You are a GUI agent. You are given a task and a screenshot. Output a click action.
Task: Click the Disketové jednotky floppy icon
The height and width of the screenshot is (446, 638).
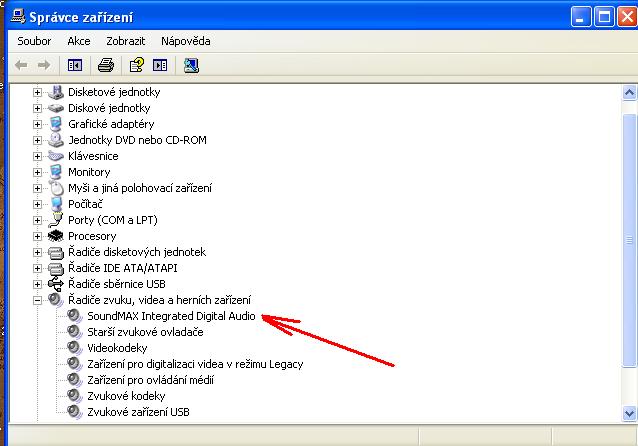pos(56,92)
